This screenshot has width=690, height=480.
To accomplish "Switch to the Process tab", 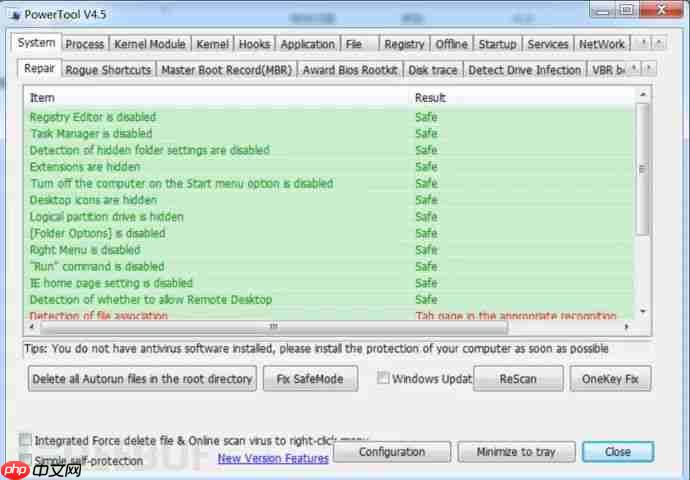I will (84, 44).
